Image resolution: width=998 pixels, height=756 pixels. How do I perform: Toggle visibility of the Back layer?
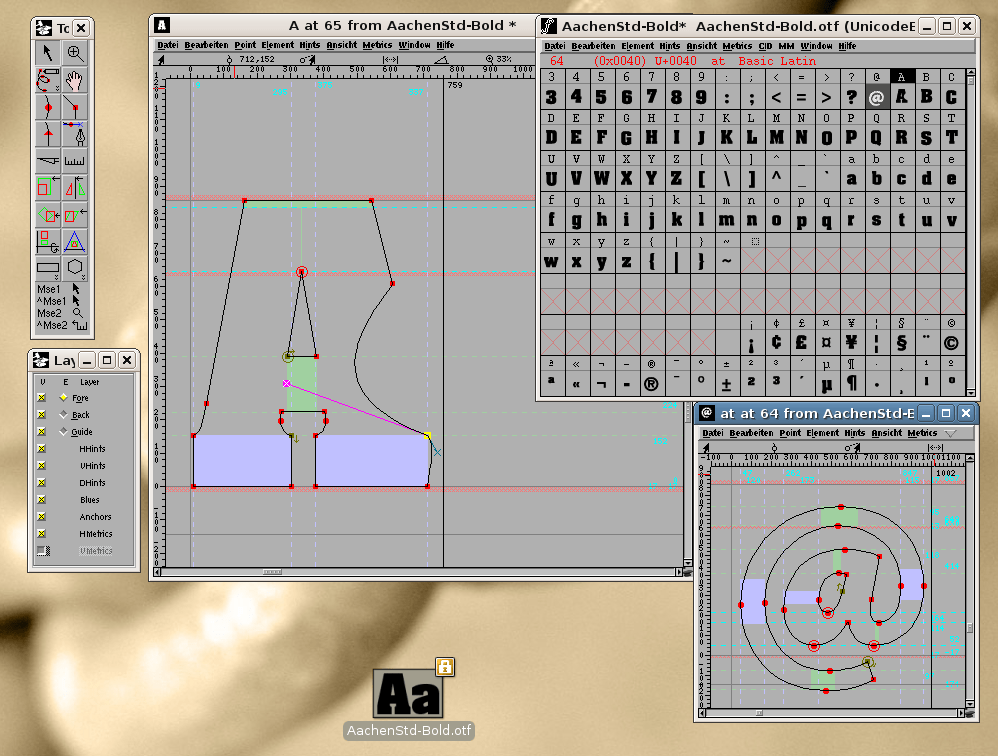42,415
